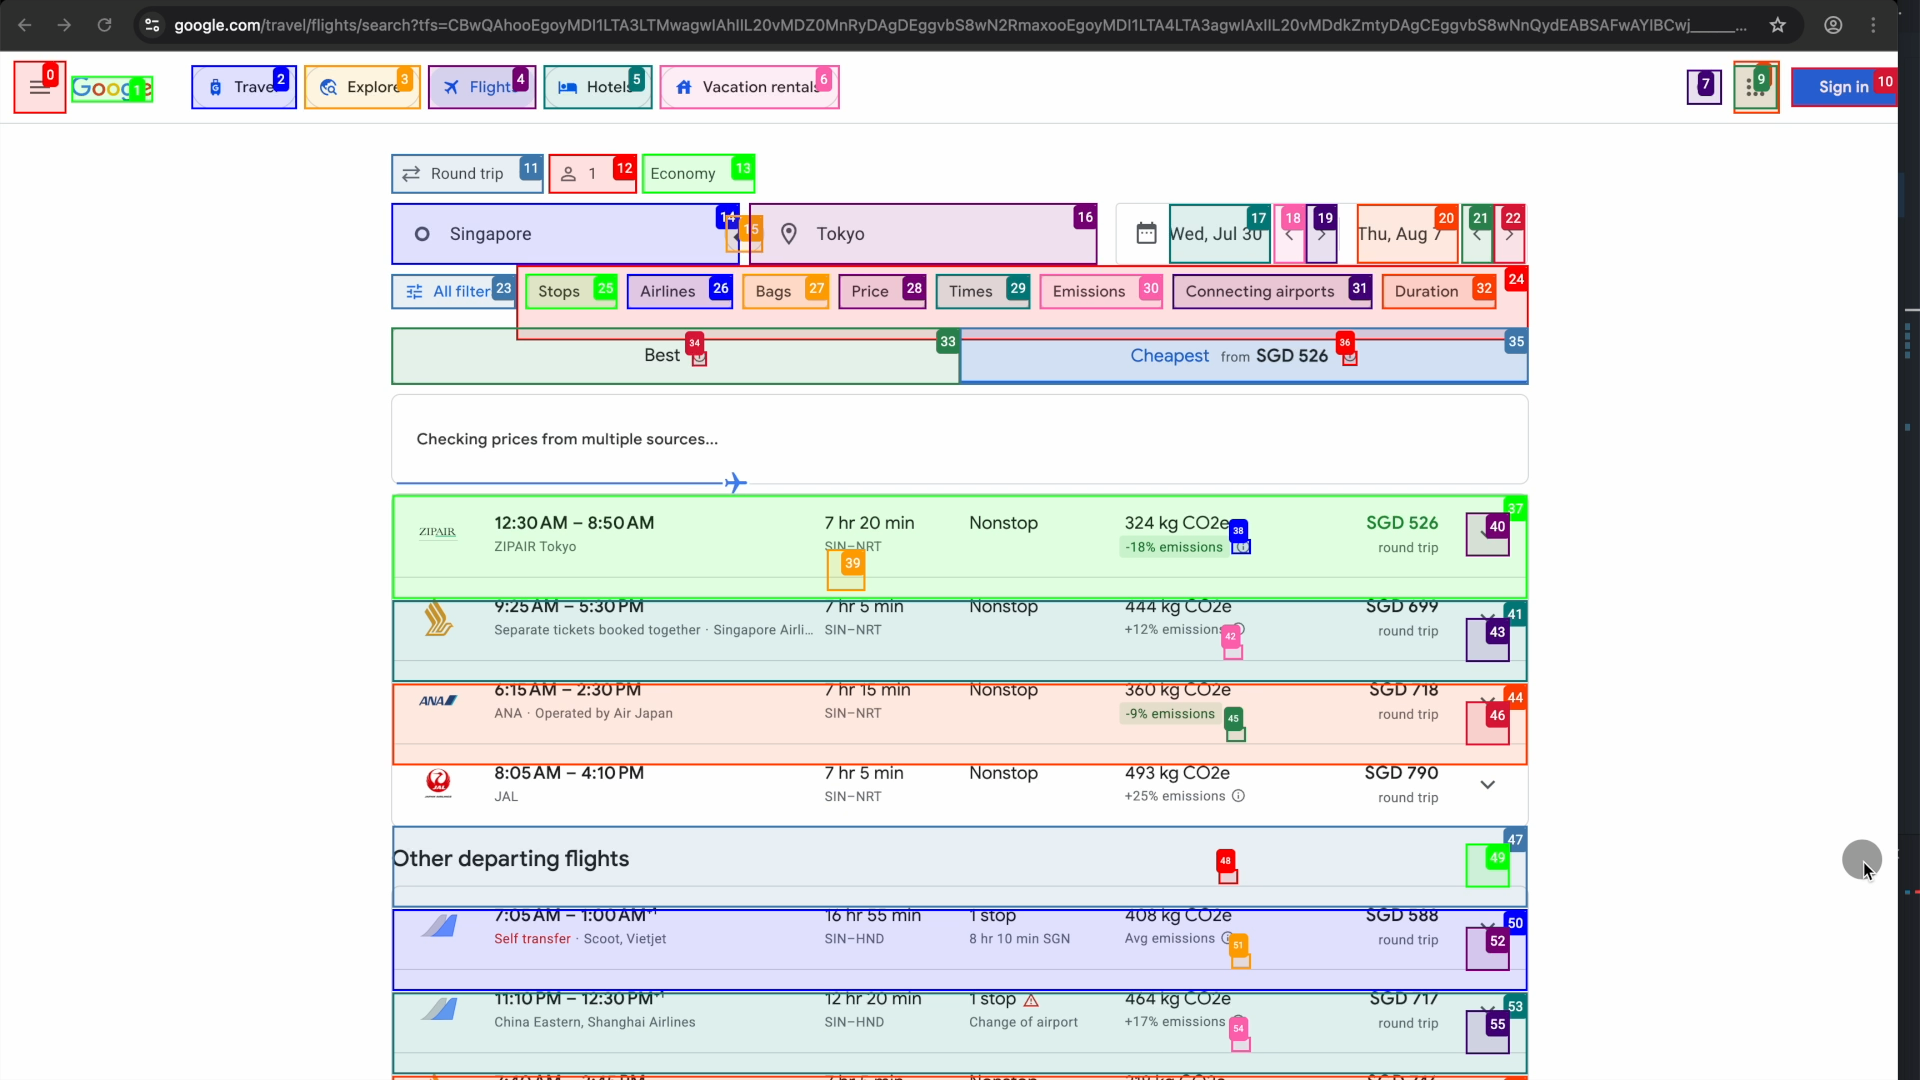Image resolution: width=1920 pixels, height=1080 pixels.
Task: Bookmark this page with star icon
Action: [x=1777, y=25]
